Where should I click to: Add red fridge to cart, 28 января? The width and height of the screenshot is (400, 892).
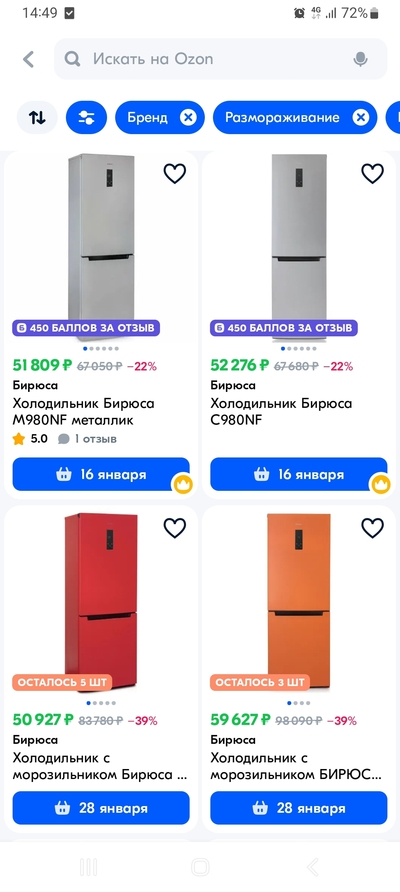[x=101, y=808]
